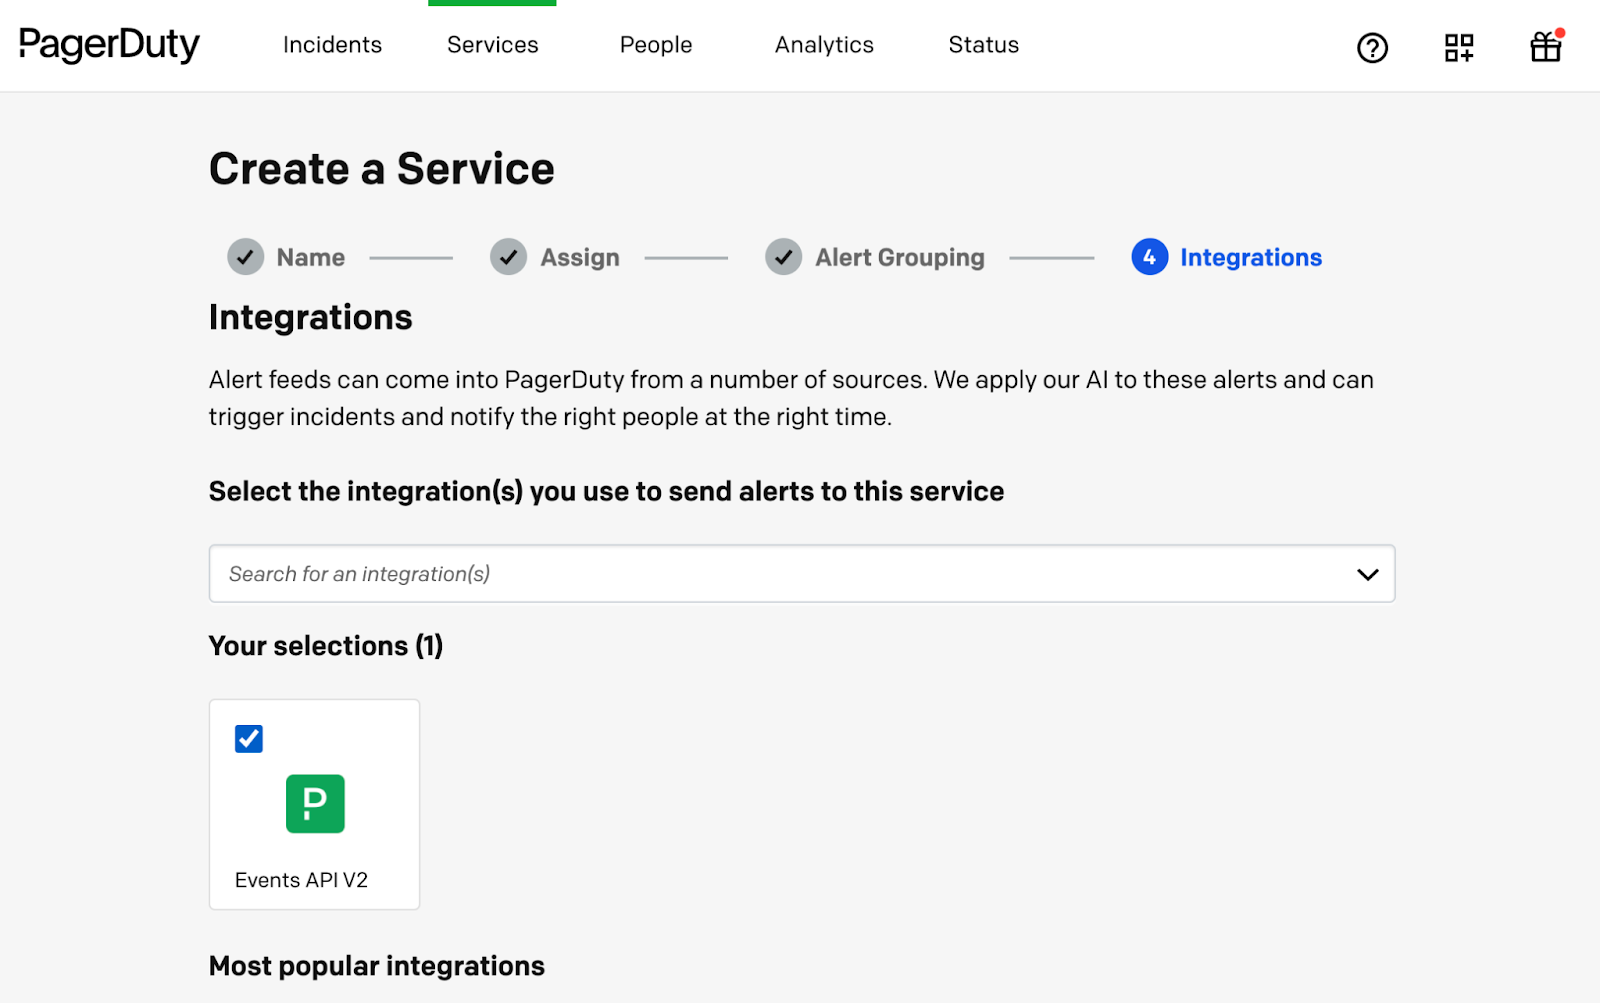Click the green Events API V2 logo
The height and width of the screenshot is (1003, 1600).
pyautogui.click(x=315, y=803)
